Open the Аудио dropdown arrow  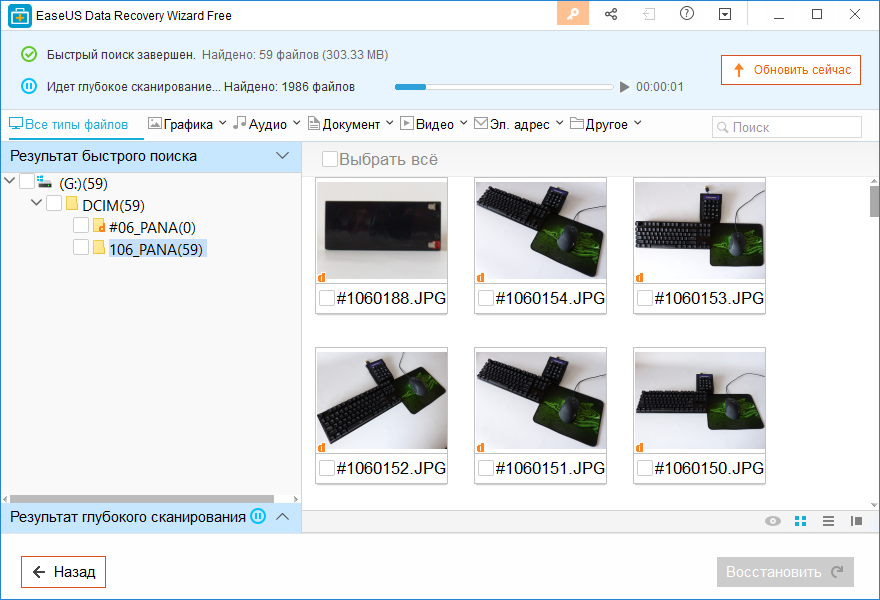pos(296,122)
